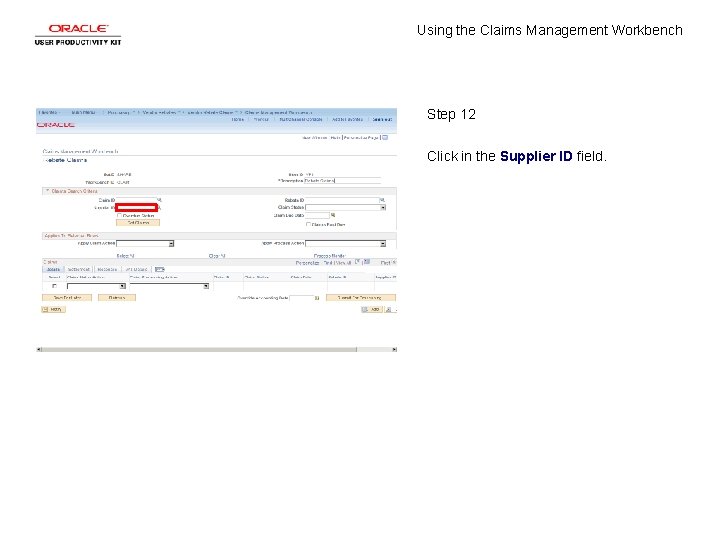Image resolution: width=720 pixels, height=540 pixels.
Task: Tick the Select checkbox in the claims grid row
Action: [54, 286]
